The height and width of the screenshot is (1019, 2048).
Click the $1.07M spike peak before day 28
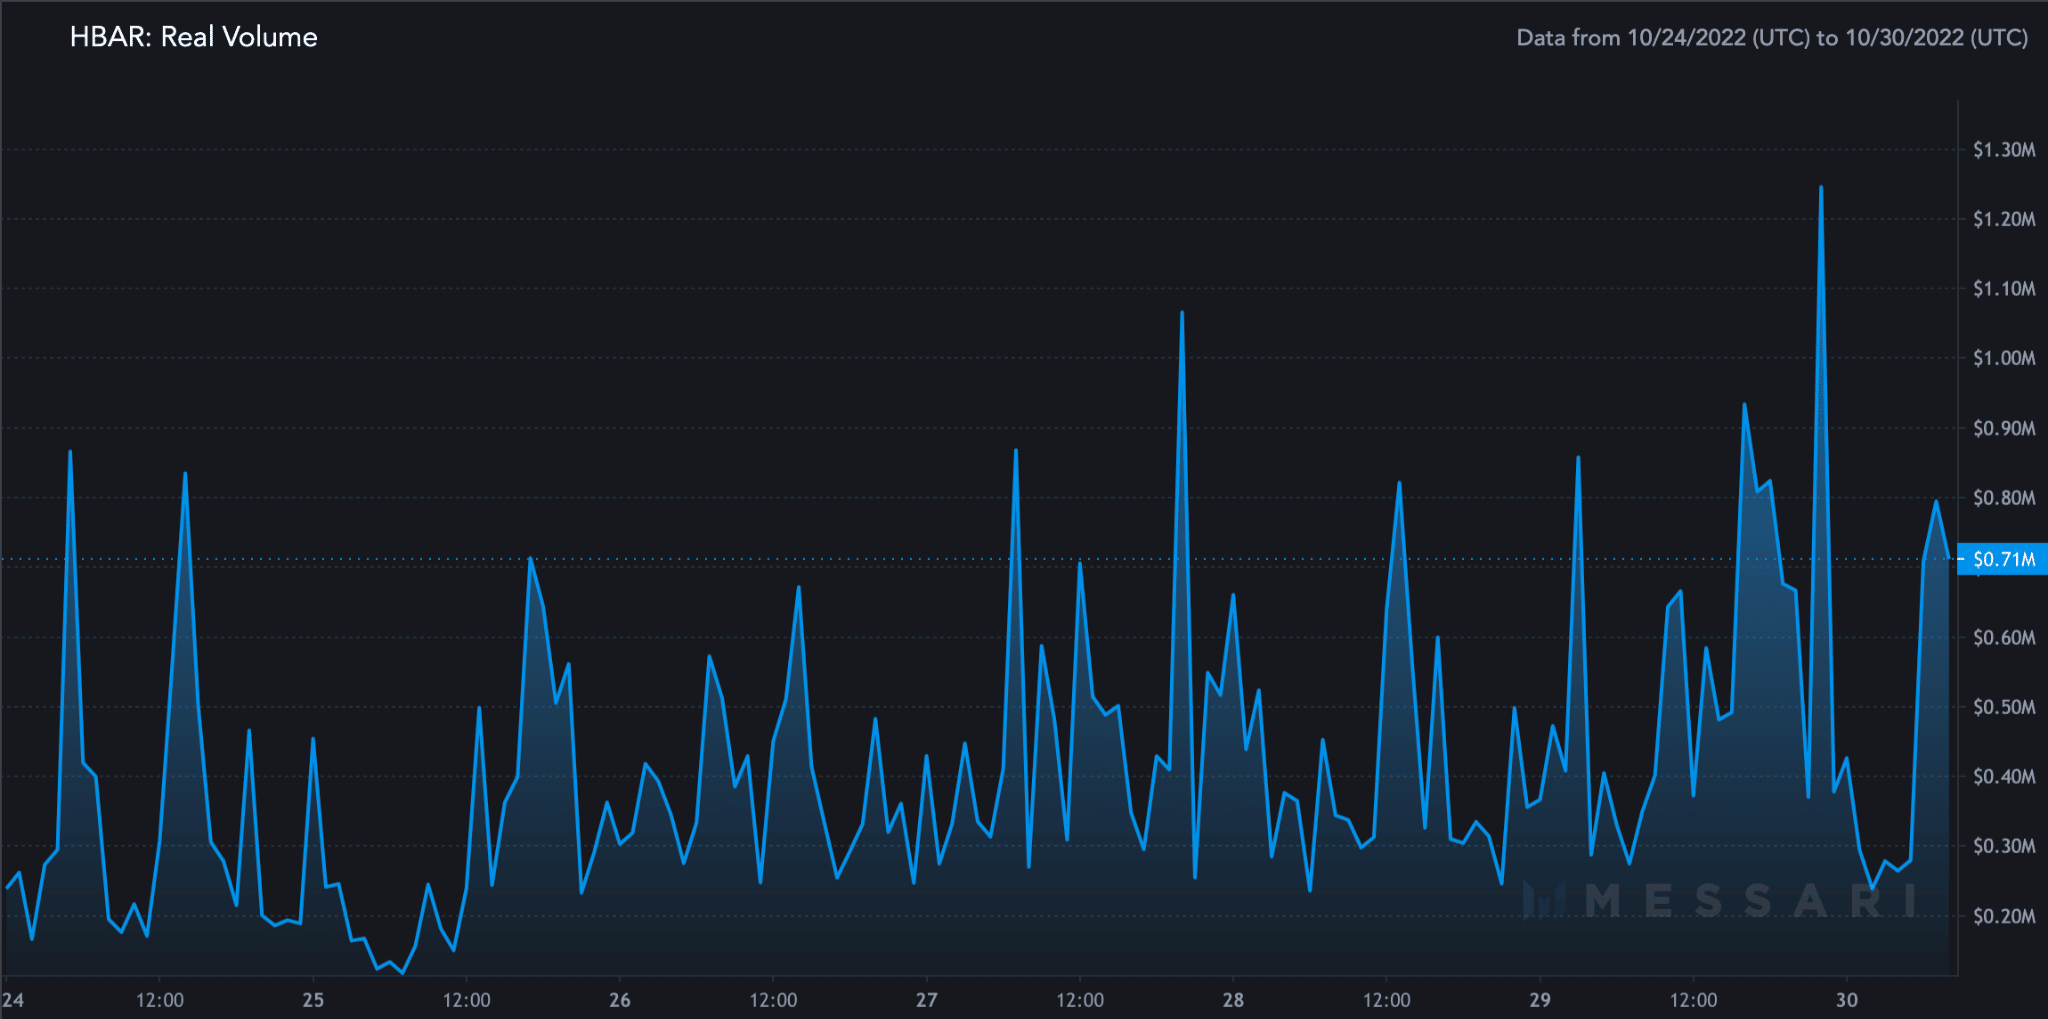1182,313
